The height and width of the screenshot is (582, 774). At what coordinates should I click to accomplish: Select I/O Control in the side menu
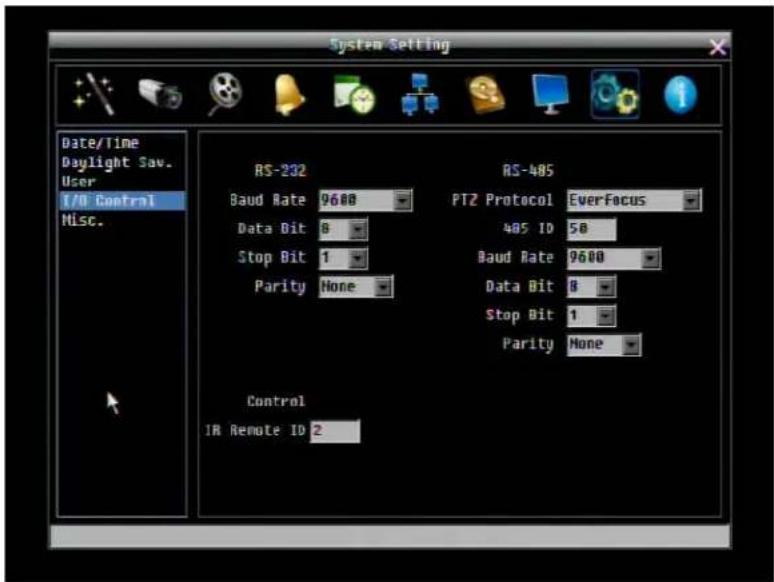pos(122,200)
